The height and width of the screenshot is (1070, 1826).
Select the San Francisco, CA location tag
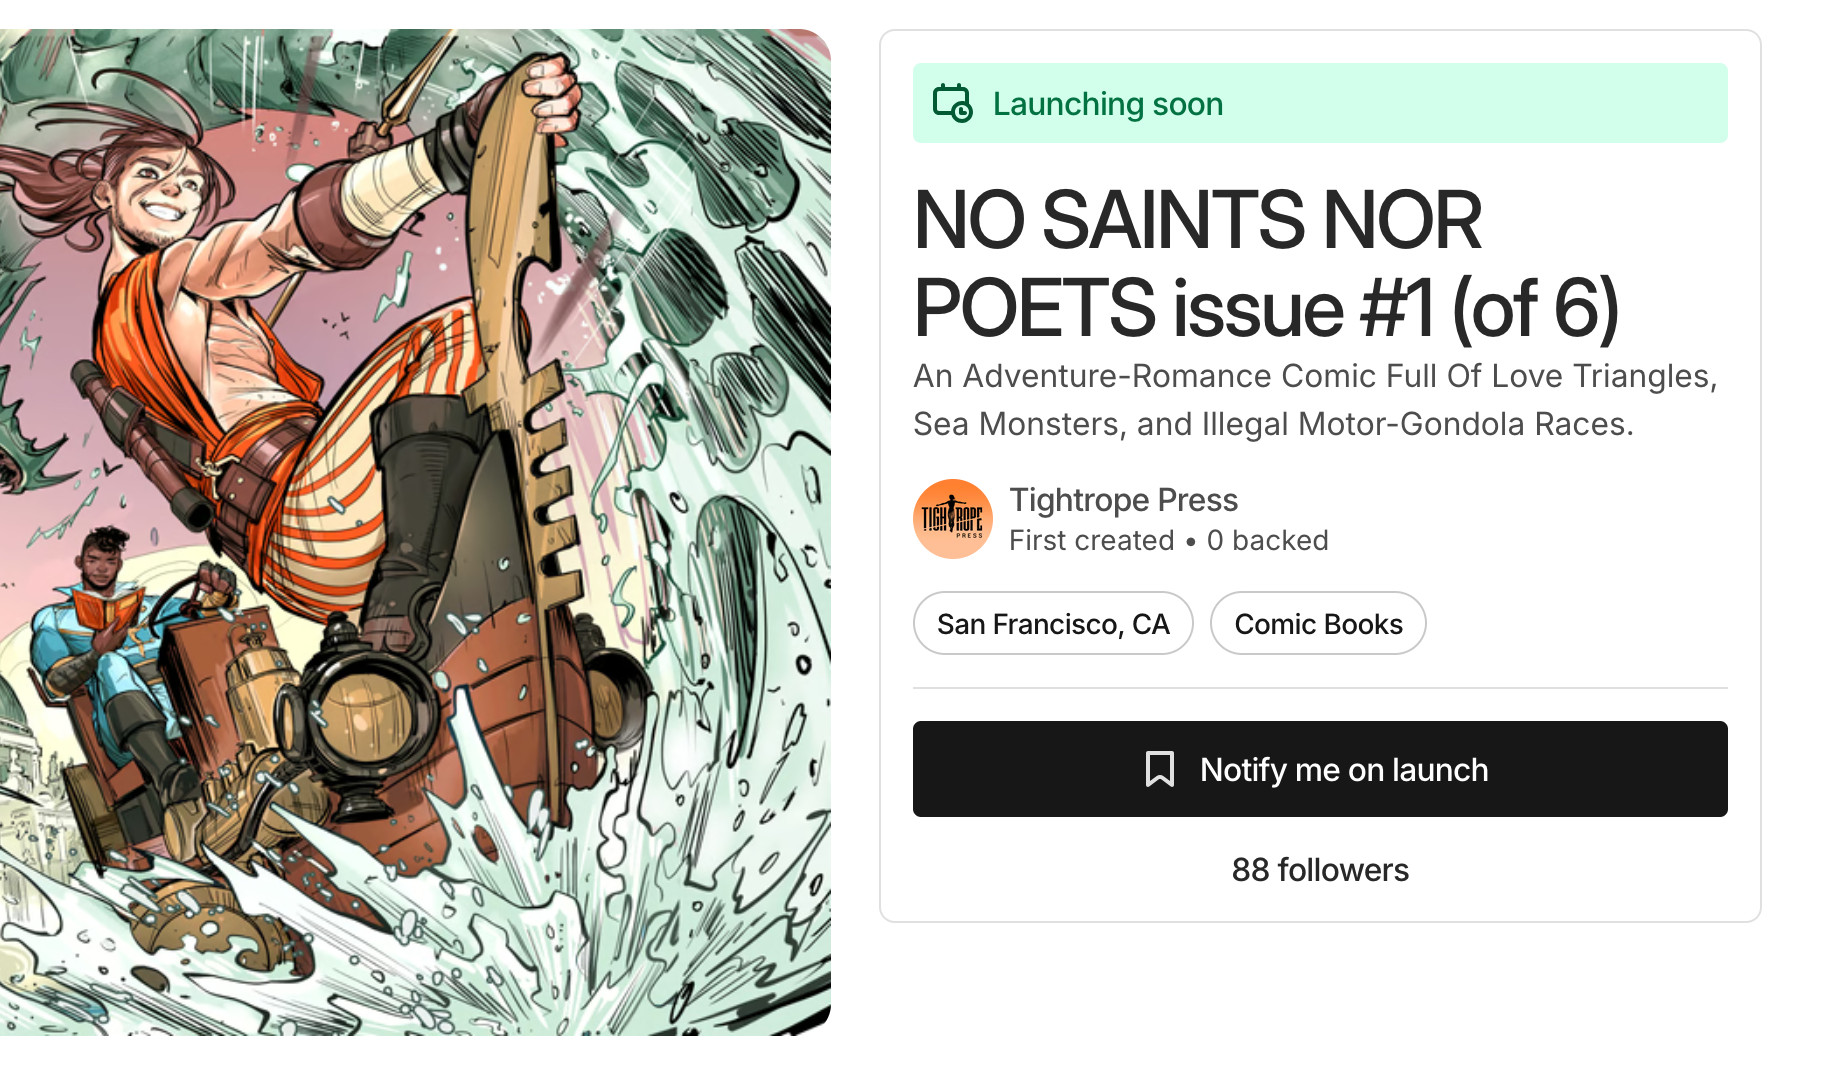(1053, 624)
